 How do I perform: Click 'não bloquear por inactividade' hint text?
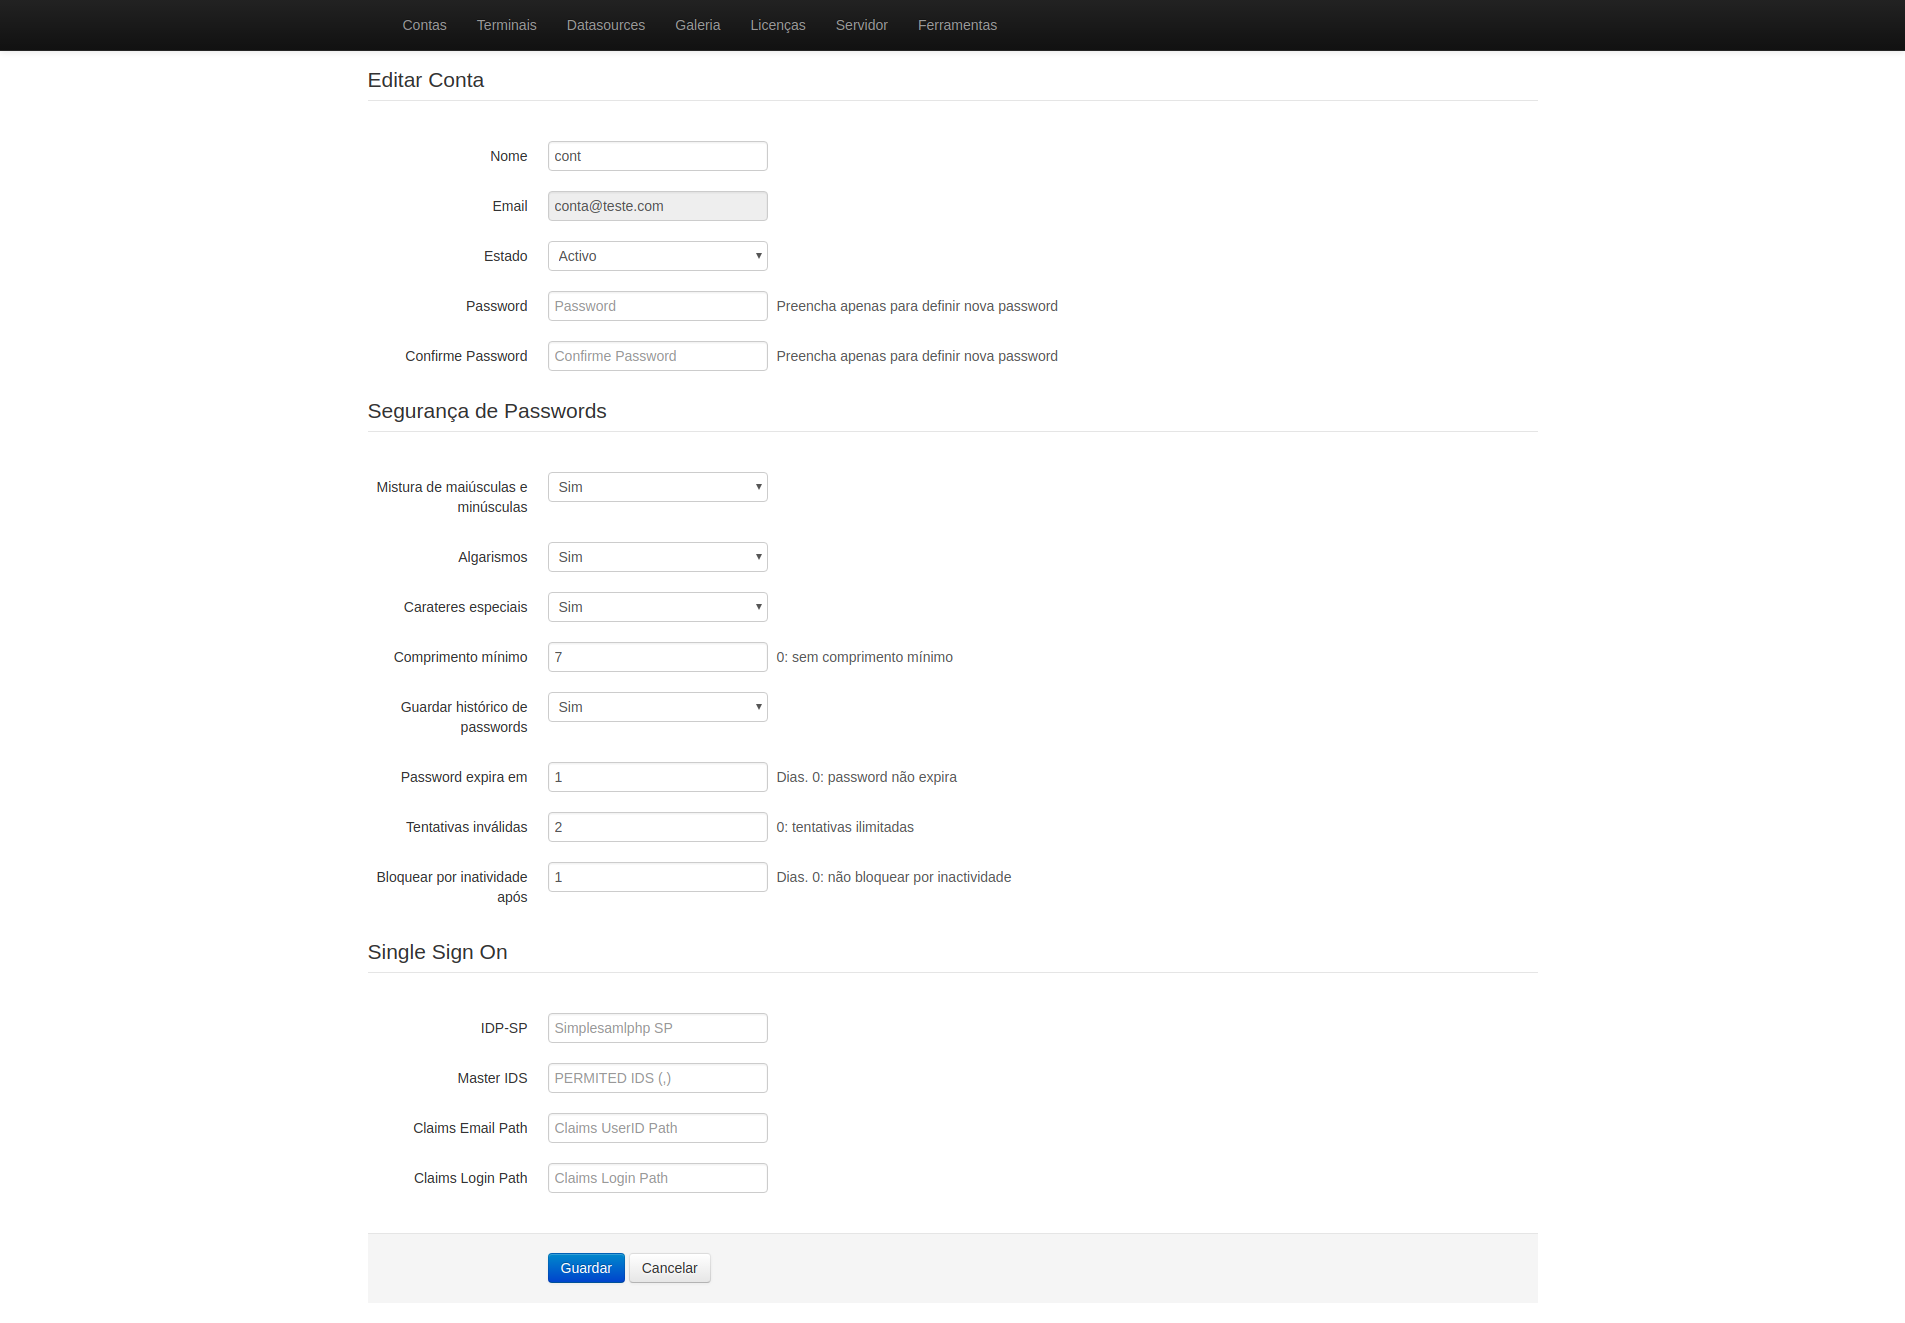tap(919, 877)
